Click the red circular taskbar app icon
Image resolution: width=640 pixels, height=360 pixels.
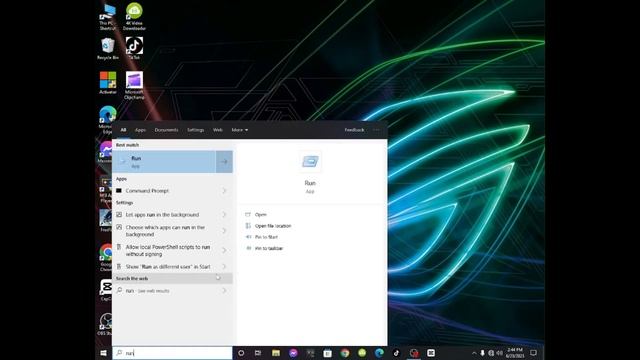click(414, 353)
